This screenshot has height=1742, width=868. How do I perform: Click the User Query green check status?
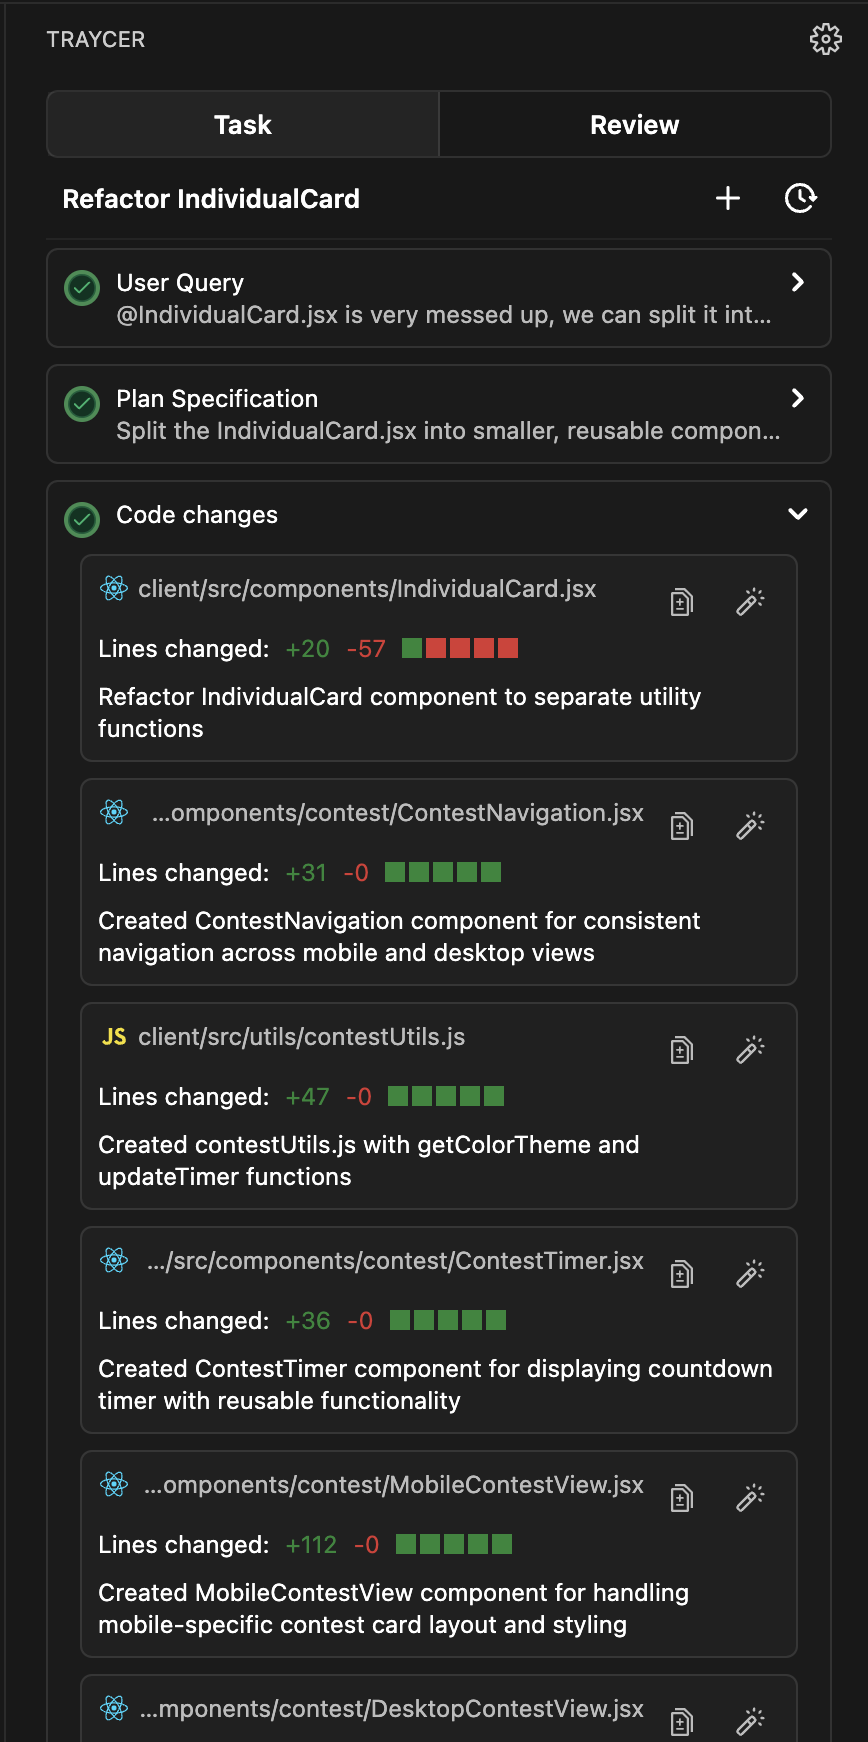pos(82,288)
